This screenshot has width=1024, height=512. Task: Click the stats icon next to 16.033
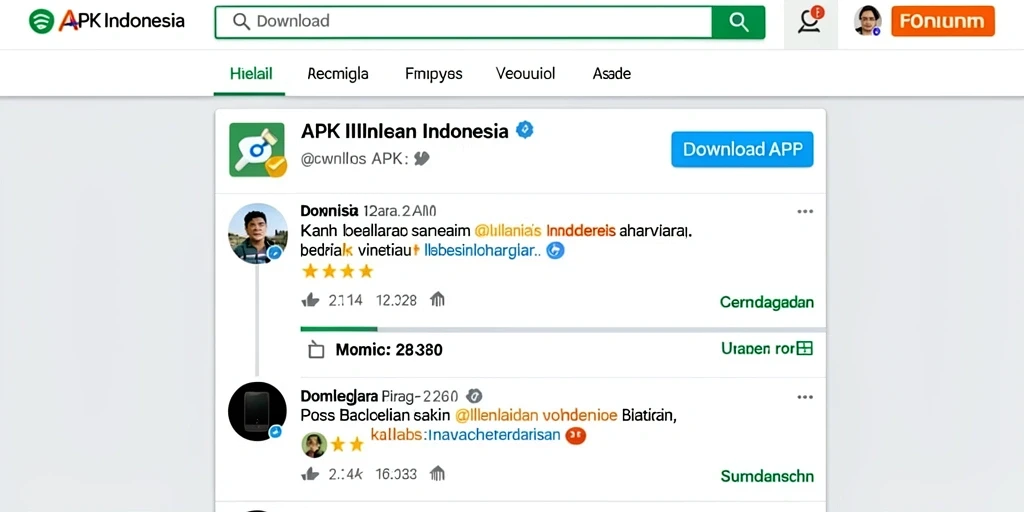(437, 474)
